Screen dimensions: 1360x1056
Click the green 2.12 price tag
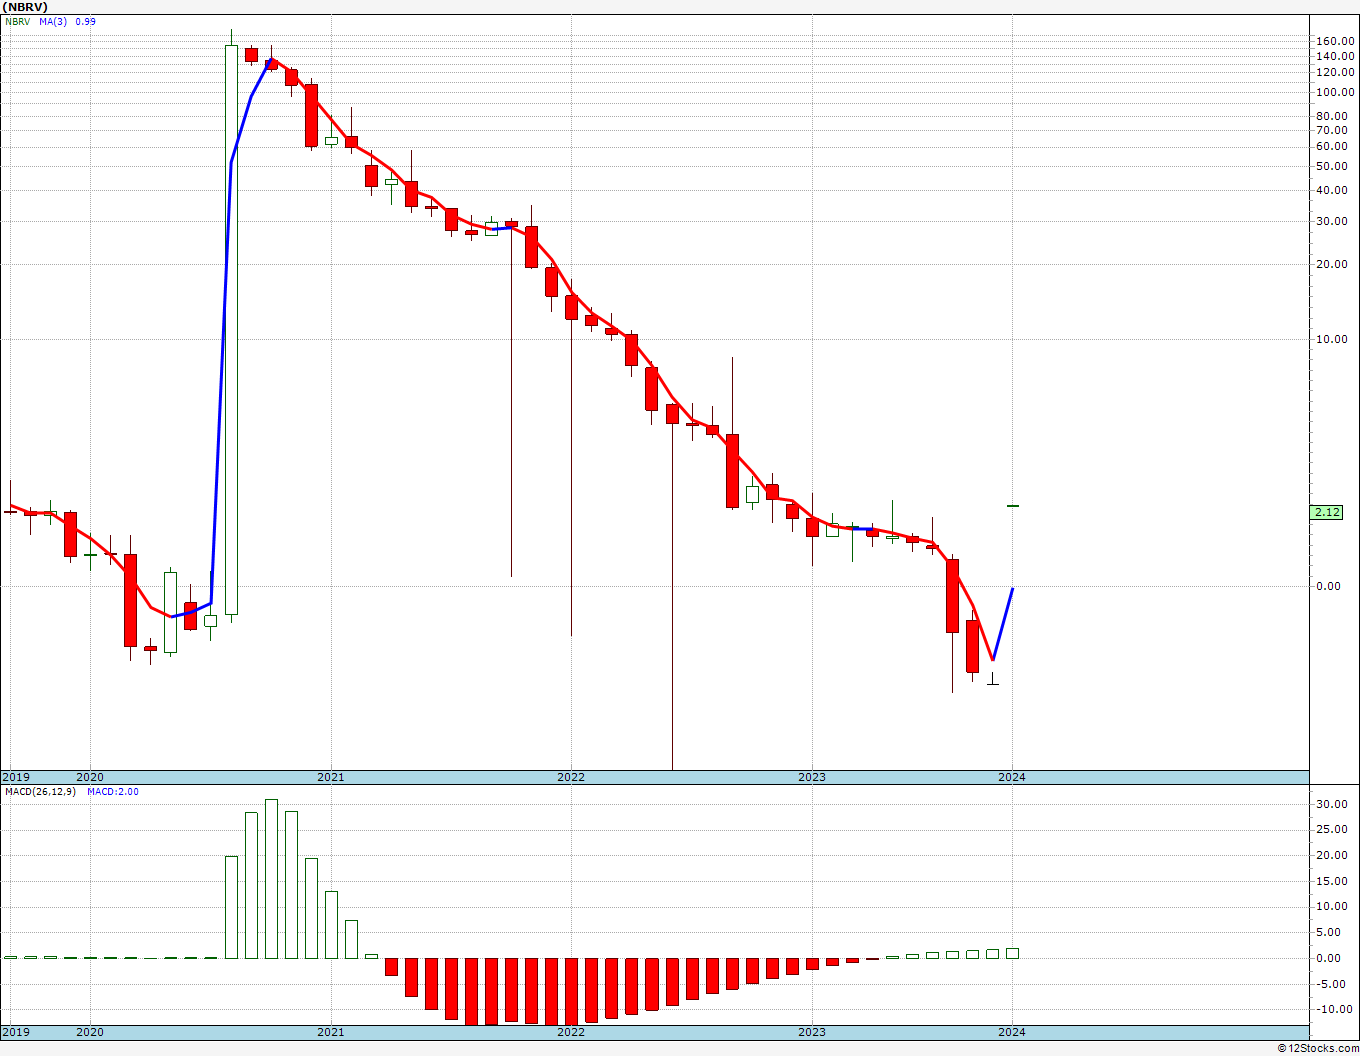pyautogui.click(x=1327, y=512)
